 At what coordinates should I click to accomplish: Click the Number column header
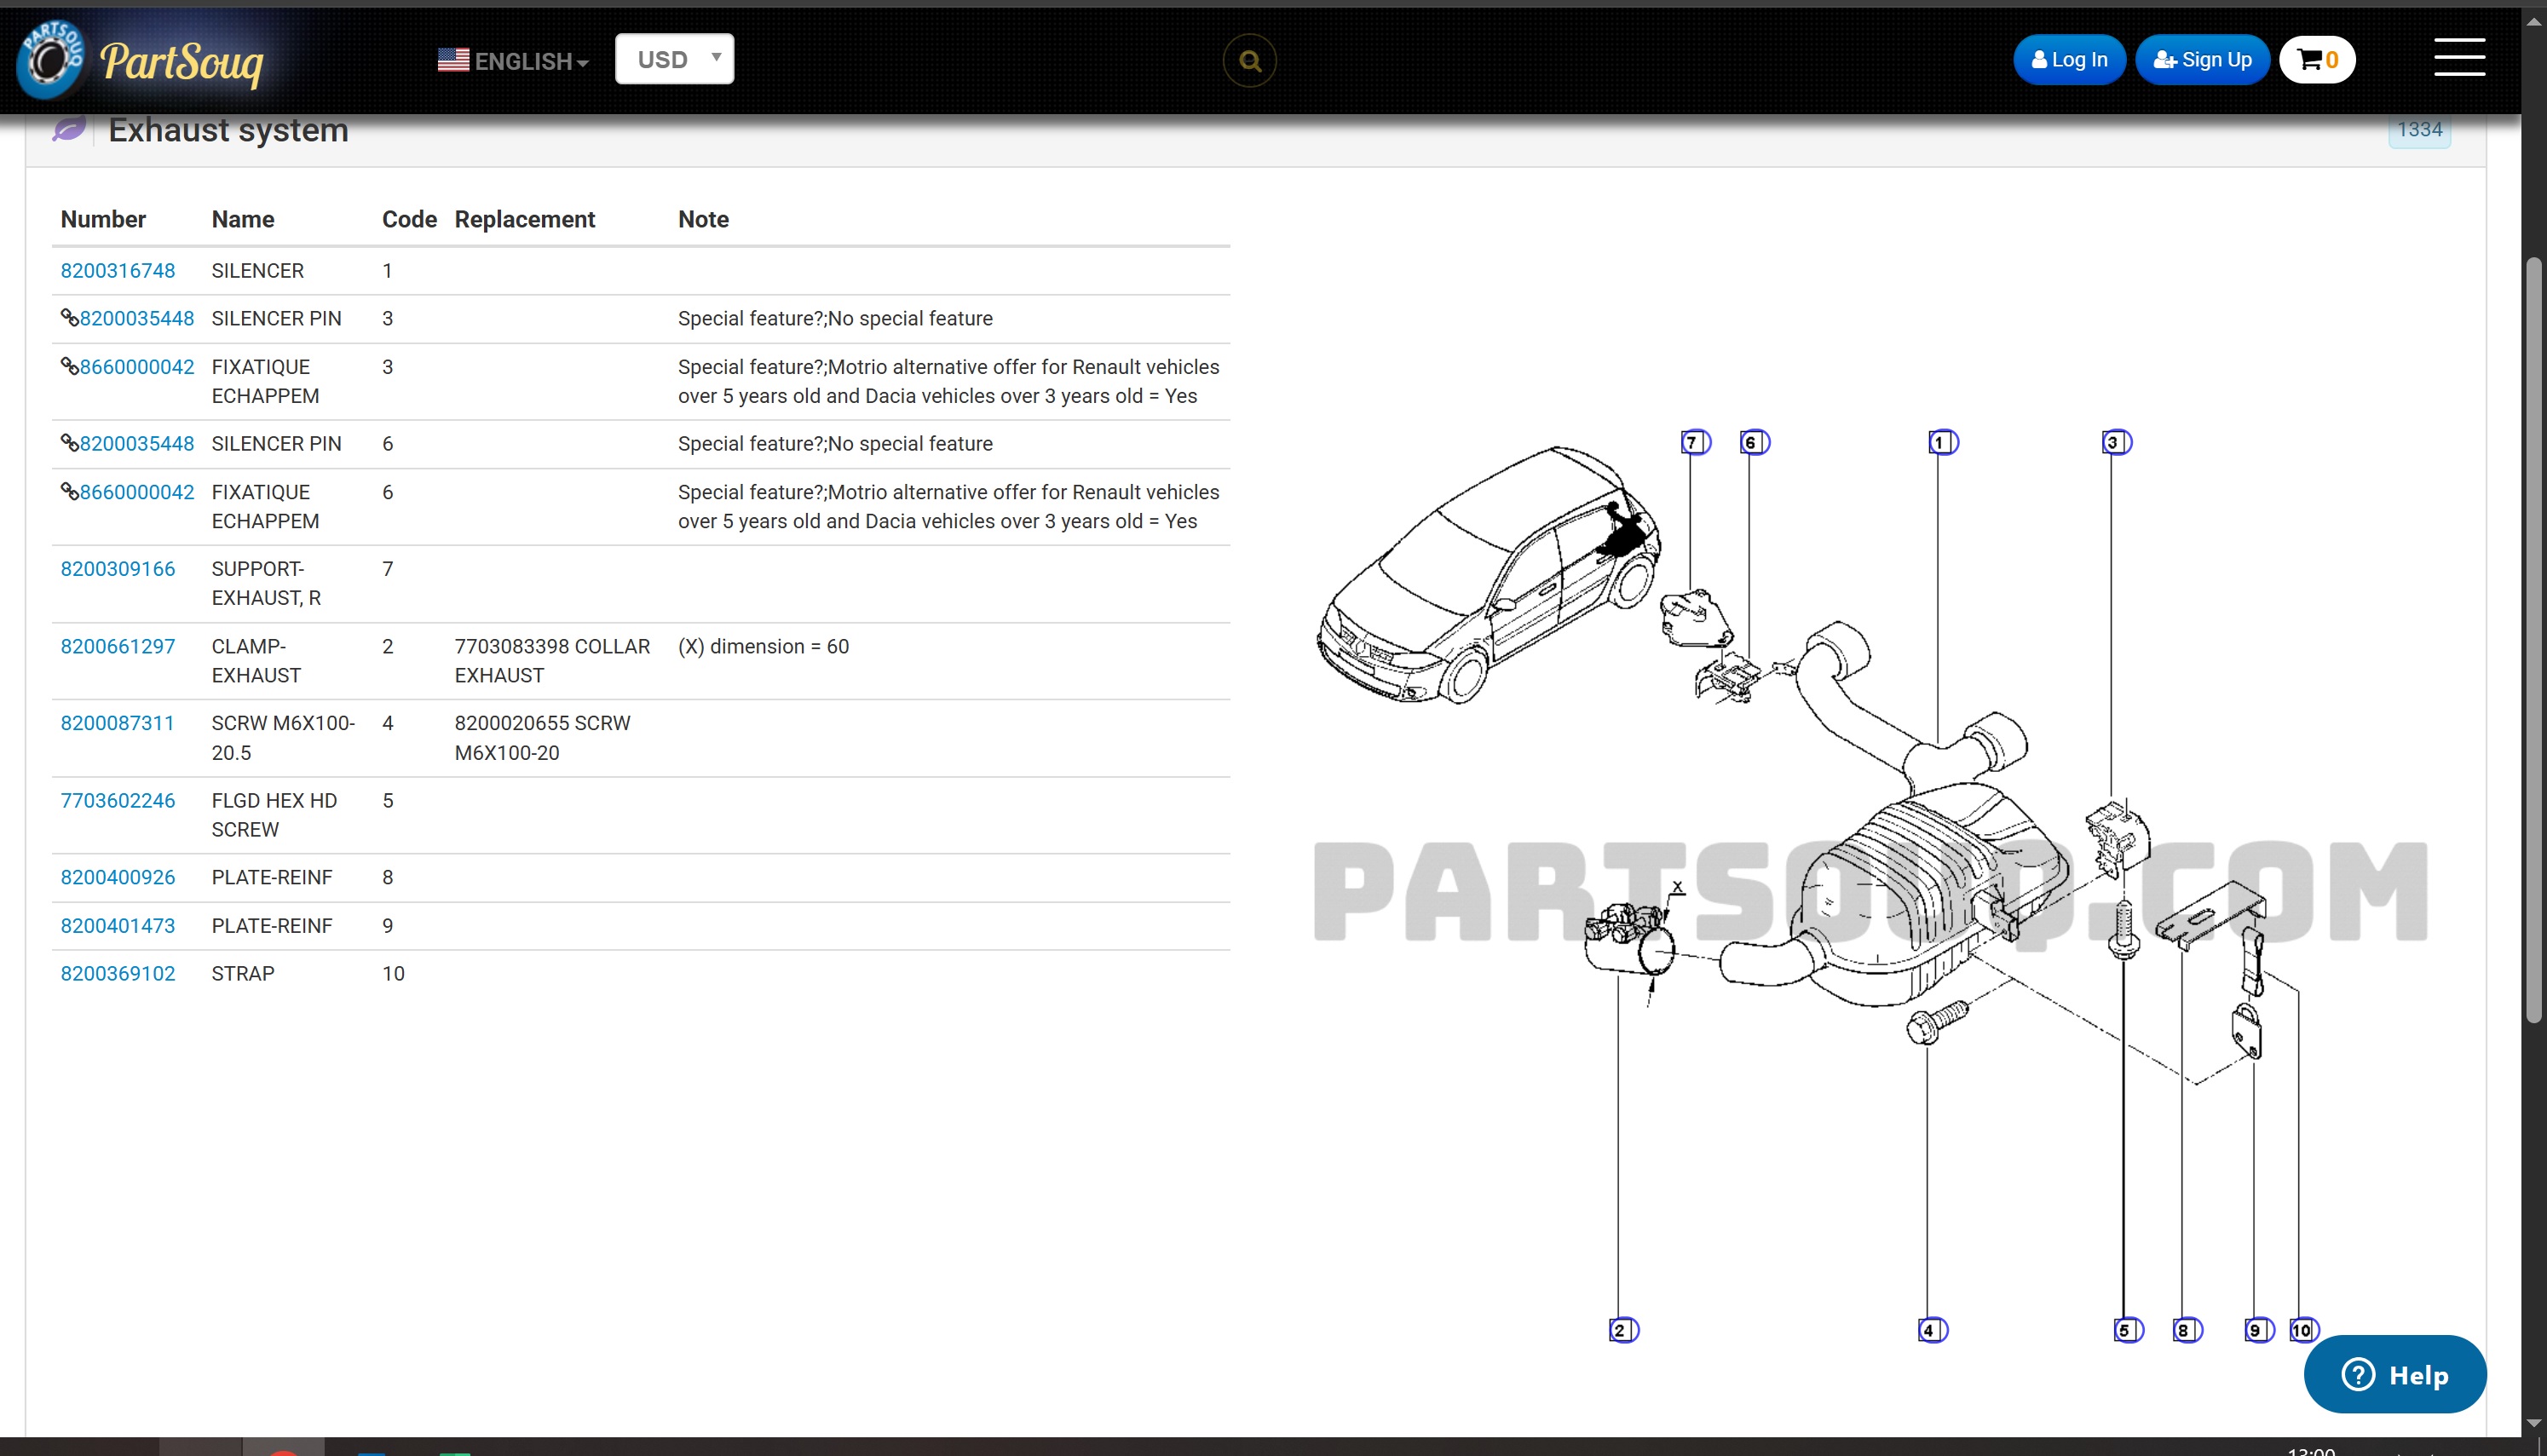[103, 220]
